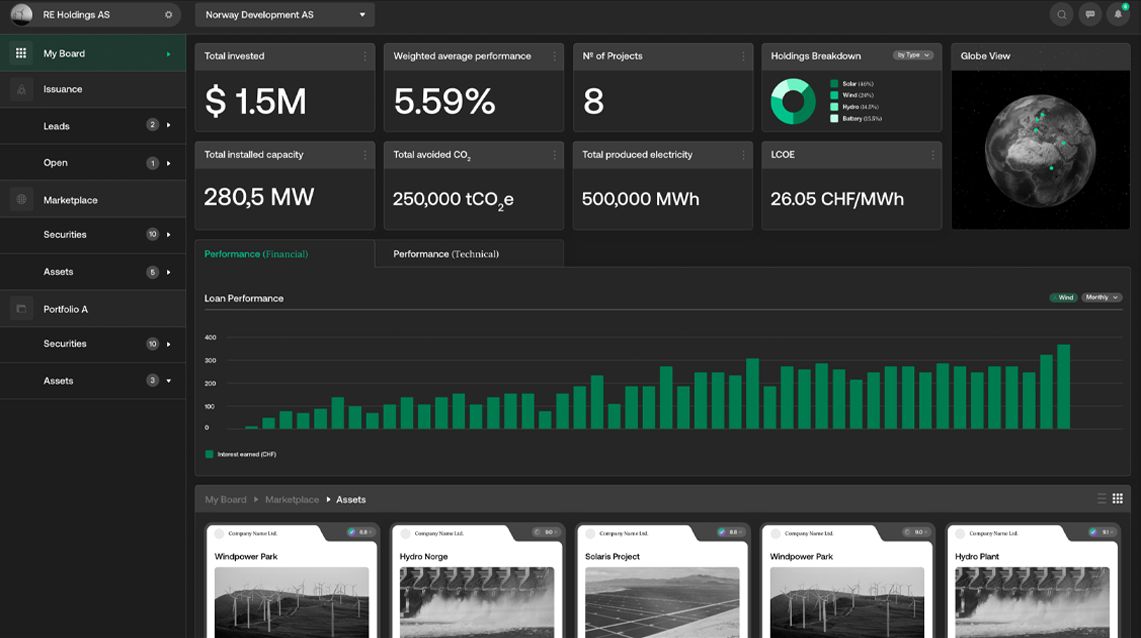Open the Total invested card options menu
Screen dimensions: 1141x638
coord(365,57)
